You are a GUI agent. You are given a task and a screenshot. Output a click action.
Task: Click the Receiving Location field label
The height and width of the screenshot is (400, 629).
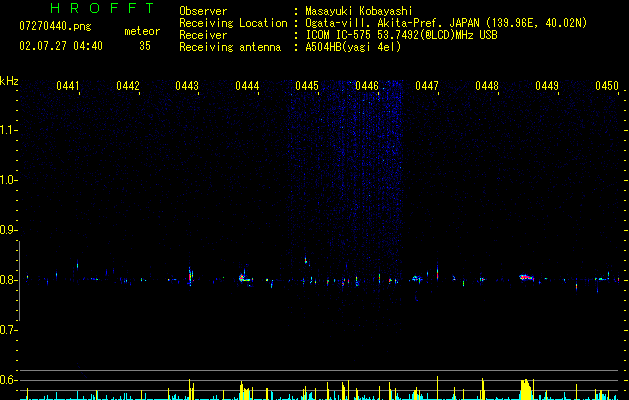tap(233, 23)
